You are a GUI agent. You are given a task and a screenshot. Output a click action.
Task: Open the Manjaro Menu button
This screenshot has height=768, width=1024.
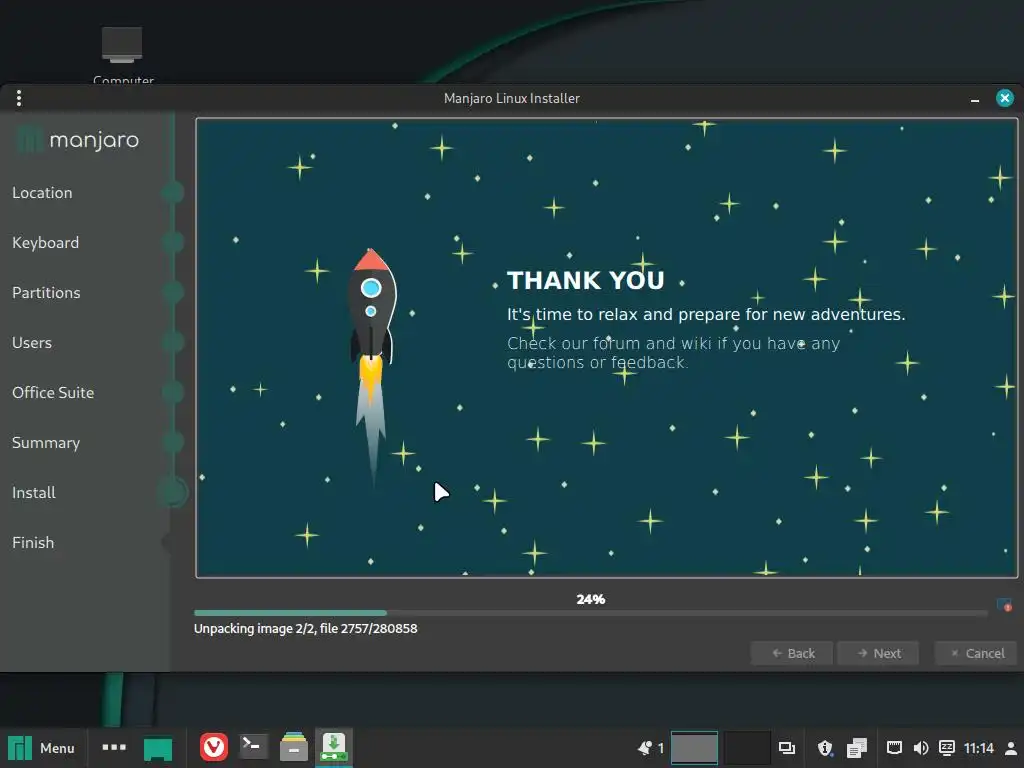pos(42,748)
